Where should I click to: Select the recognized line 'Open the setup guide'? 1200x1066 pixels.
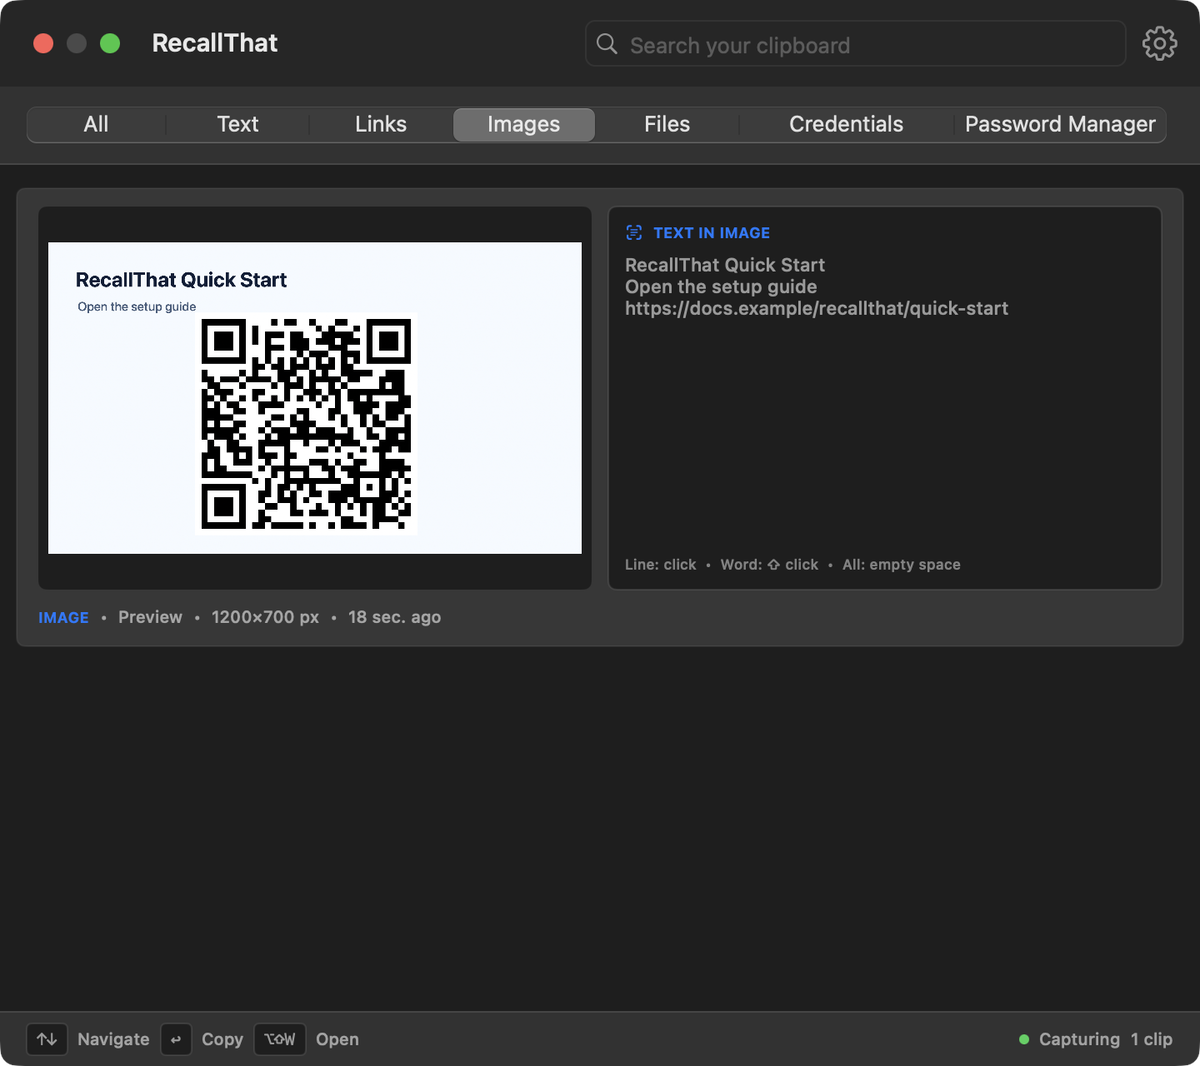click(721, 287)
